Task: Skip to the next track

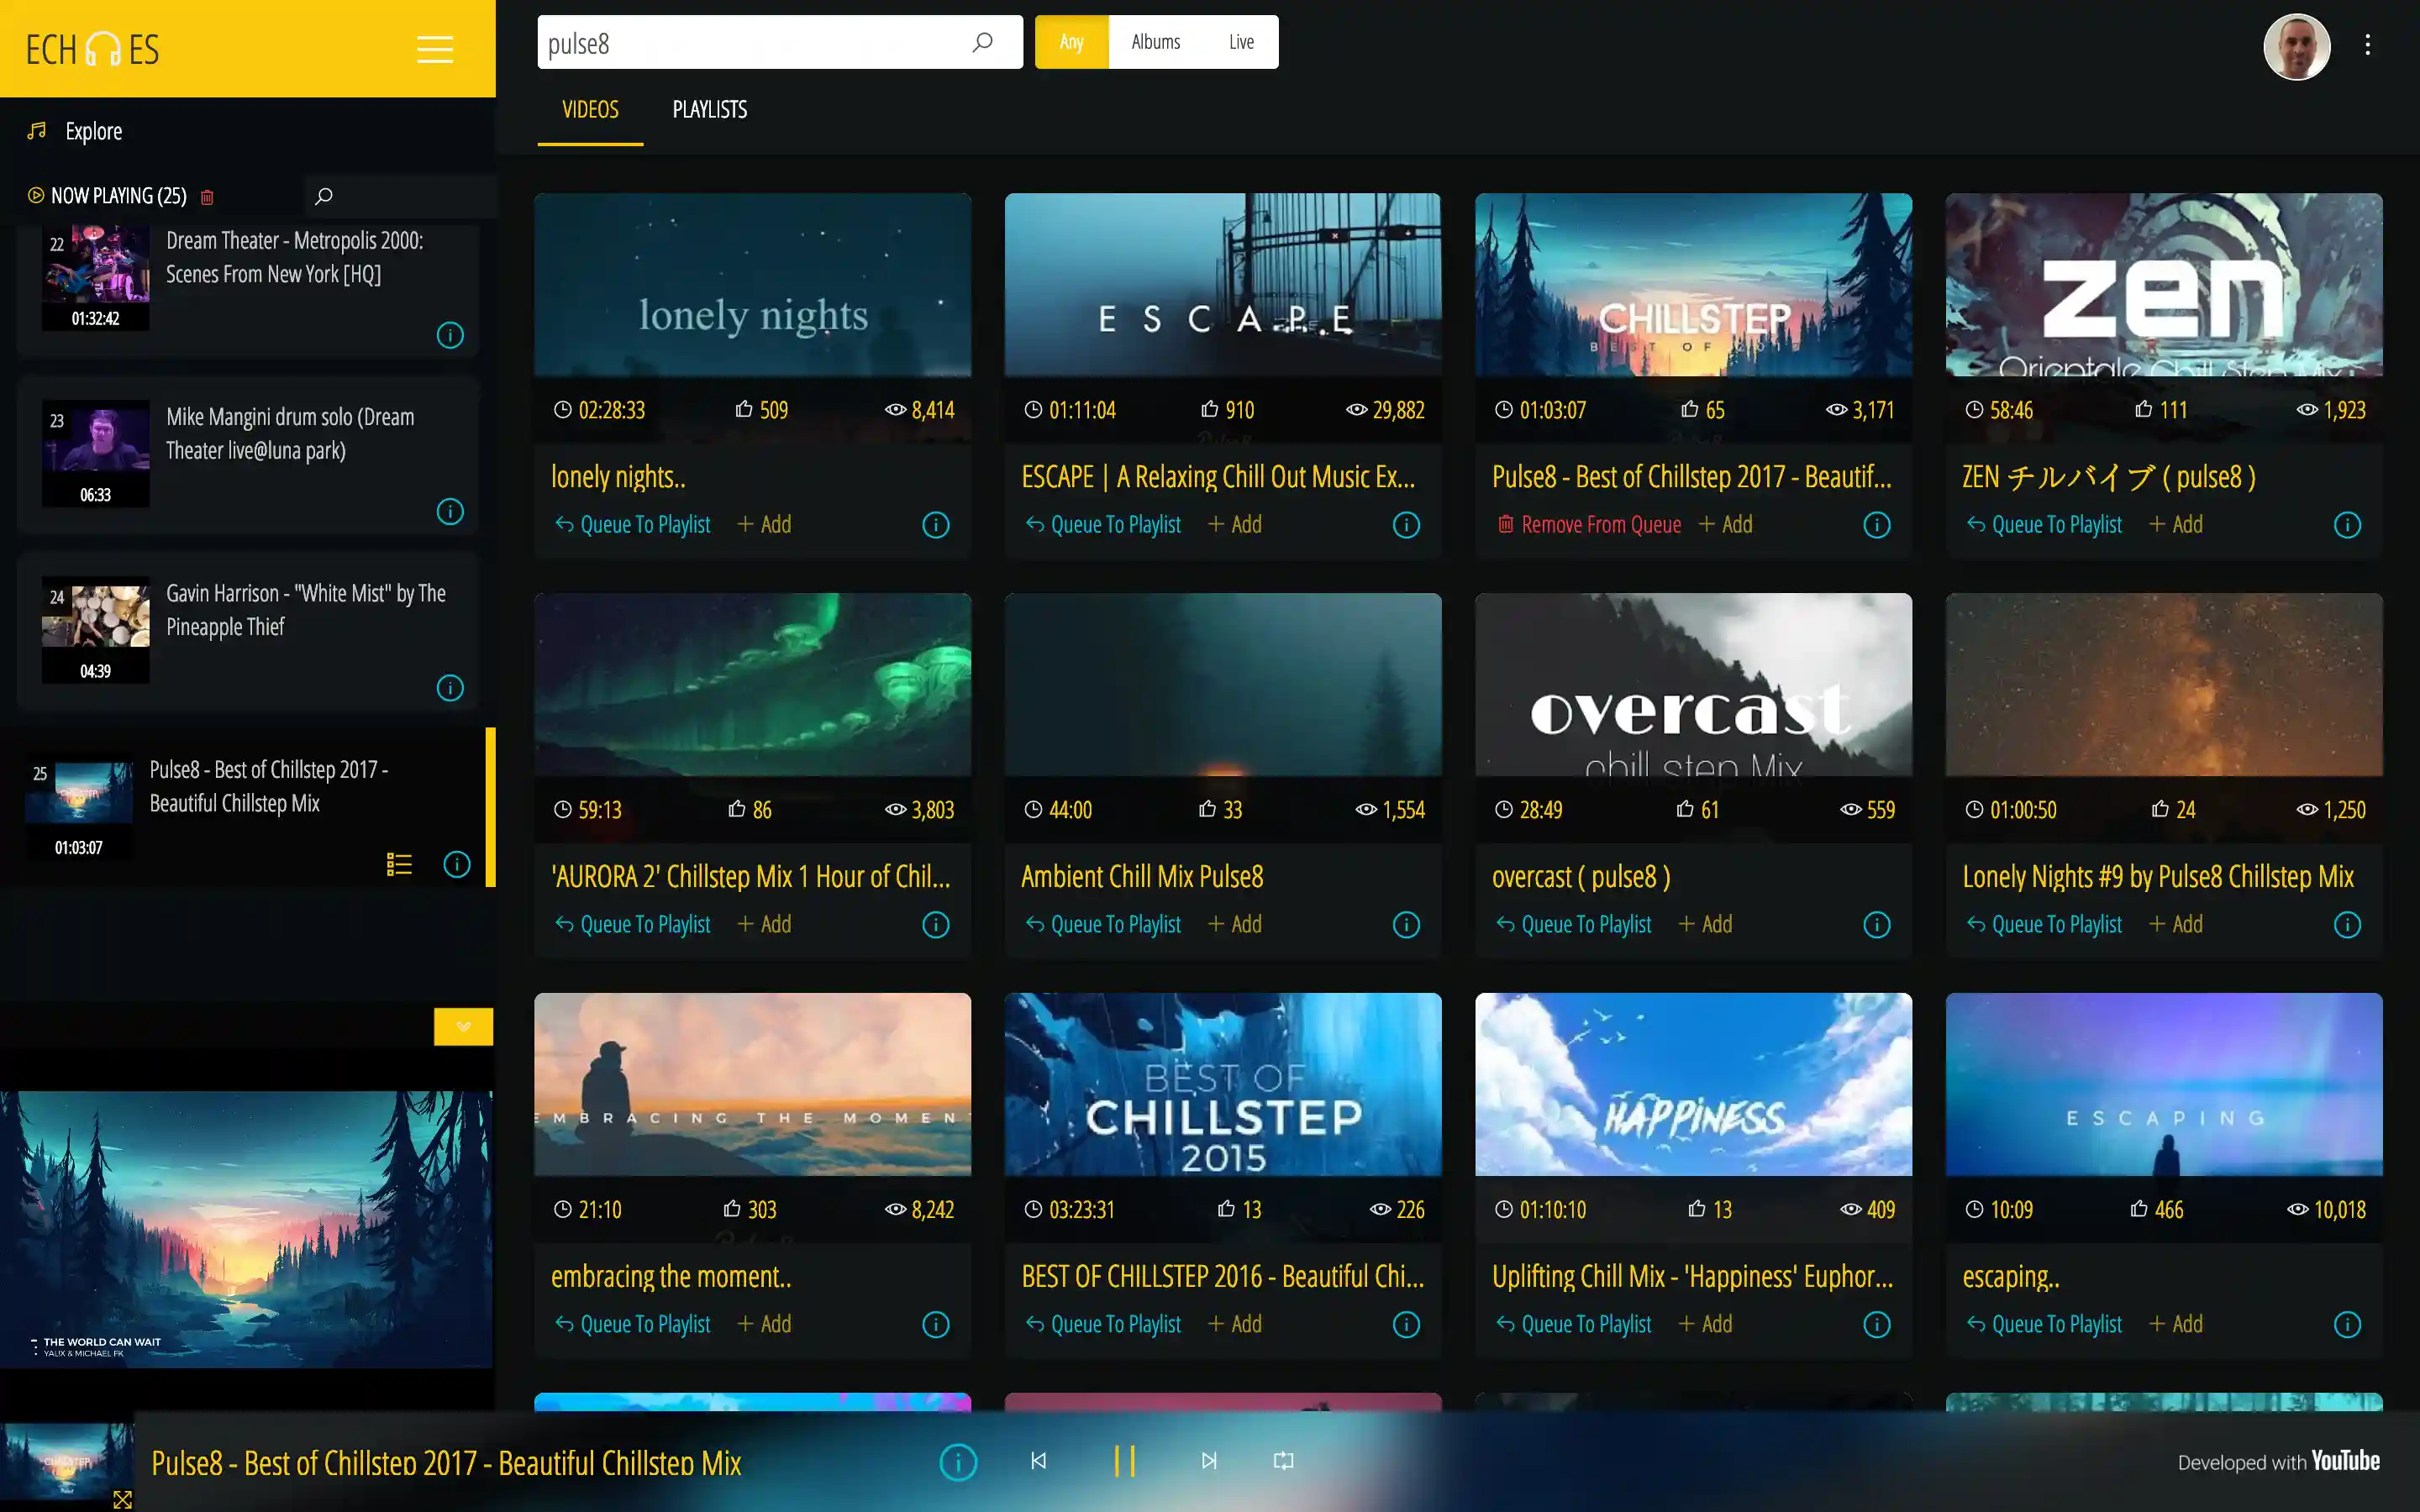Action: click(x=1209, y=1461)
